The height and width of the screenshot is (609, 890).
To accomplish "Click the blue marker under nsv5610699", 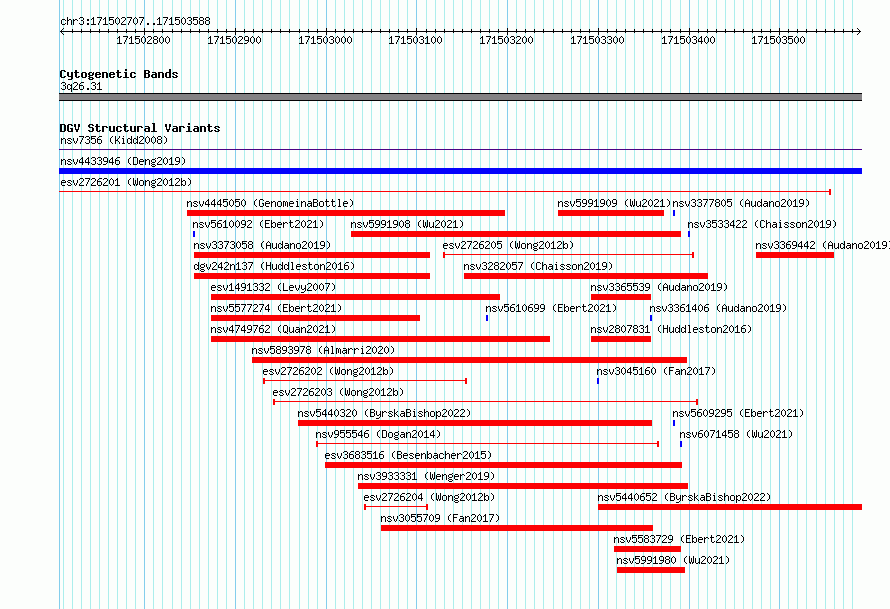I will [x=487, y=318].
